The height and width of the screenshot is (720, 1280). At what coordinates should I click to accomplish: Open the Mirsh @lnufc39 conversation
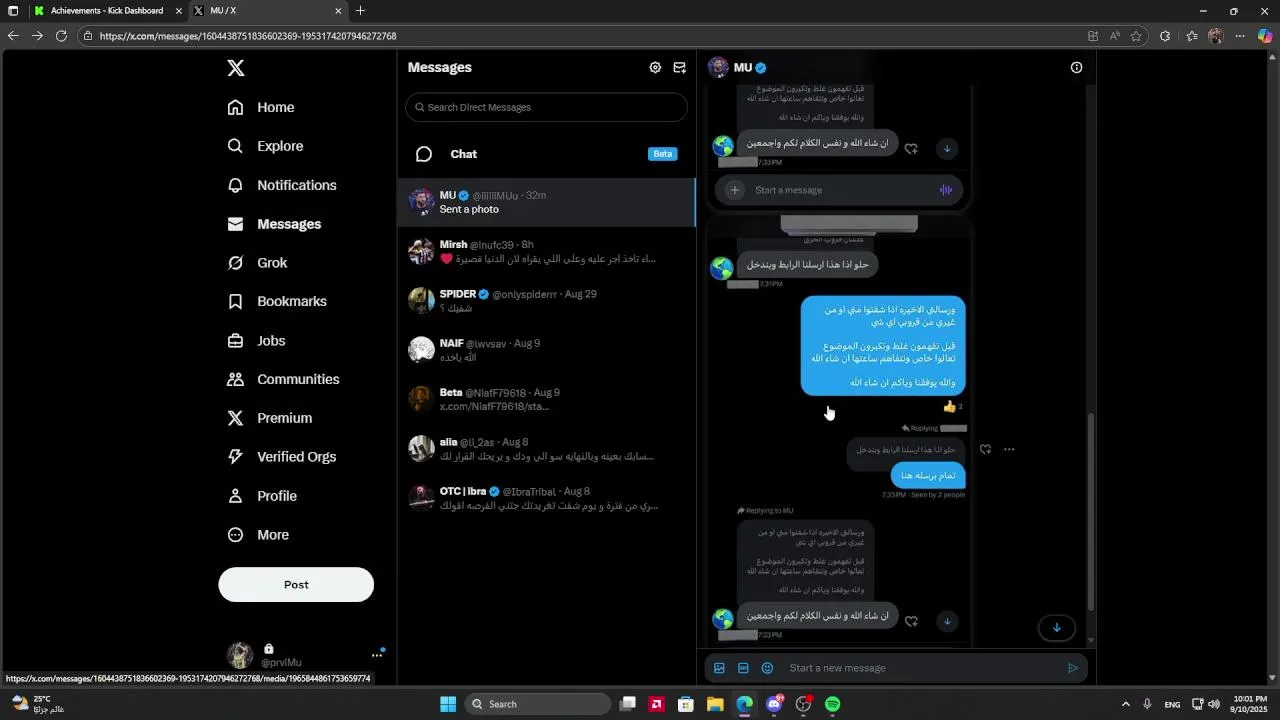tap(546, 252)
